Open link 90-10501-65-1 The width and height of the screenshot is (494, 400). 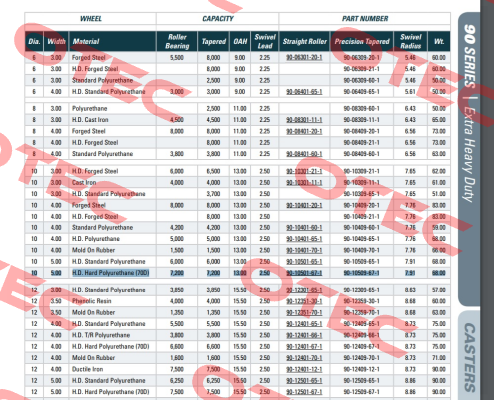tap(304, 262)
